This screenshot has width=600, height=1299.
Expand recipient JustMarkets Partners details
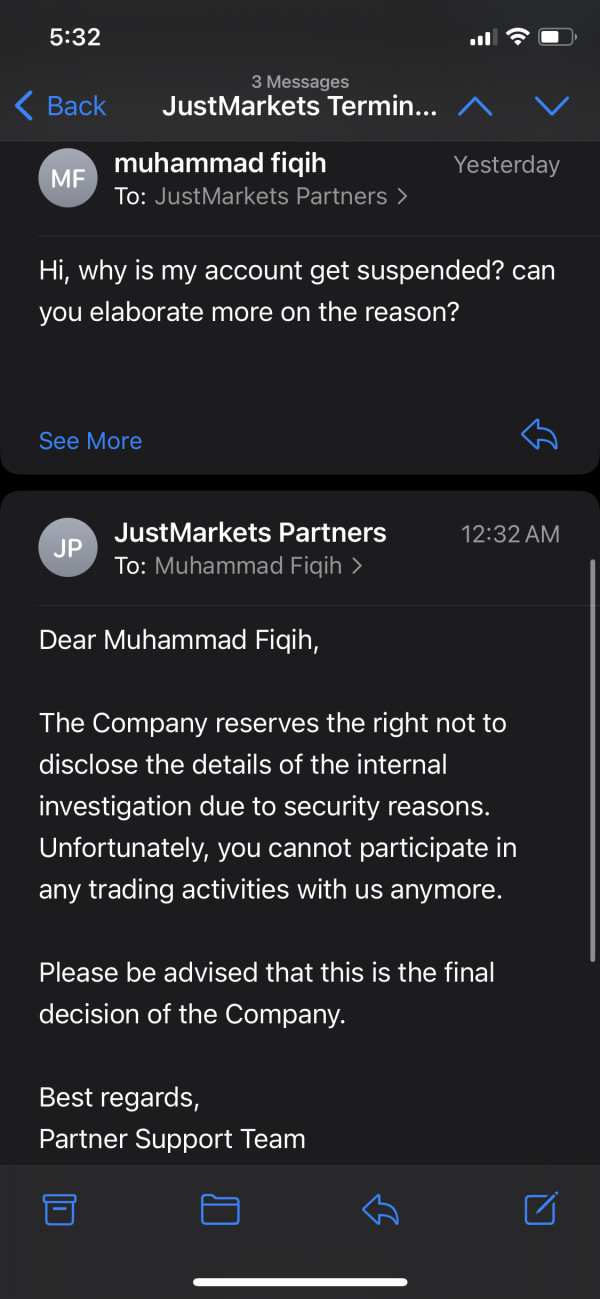(x=280, y=196)
